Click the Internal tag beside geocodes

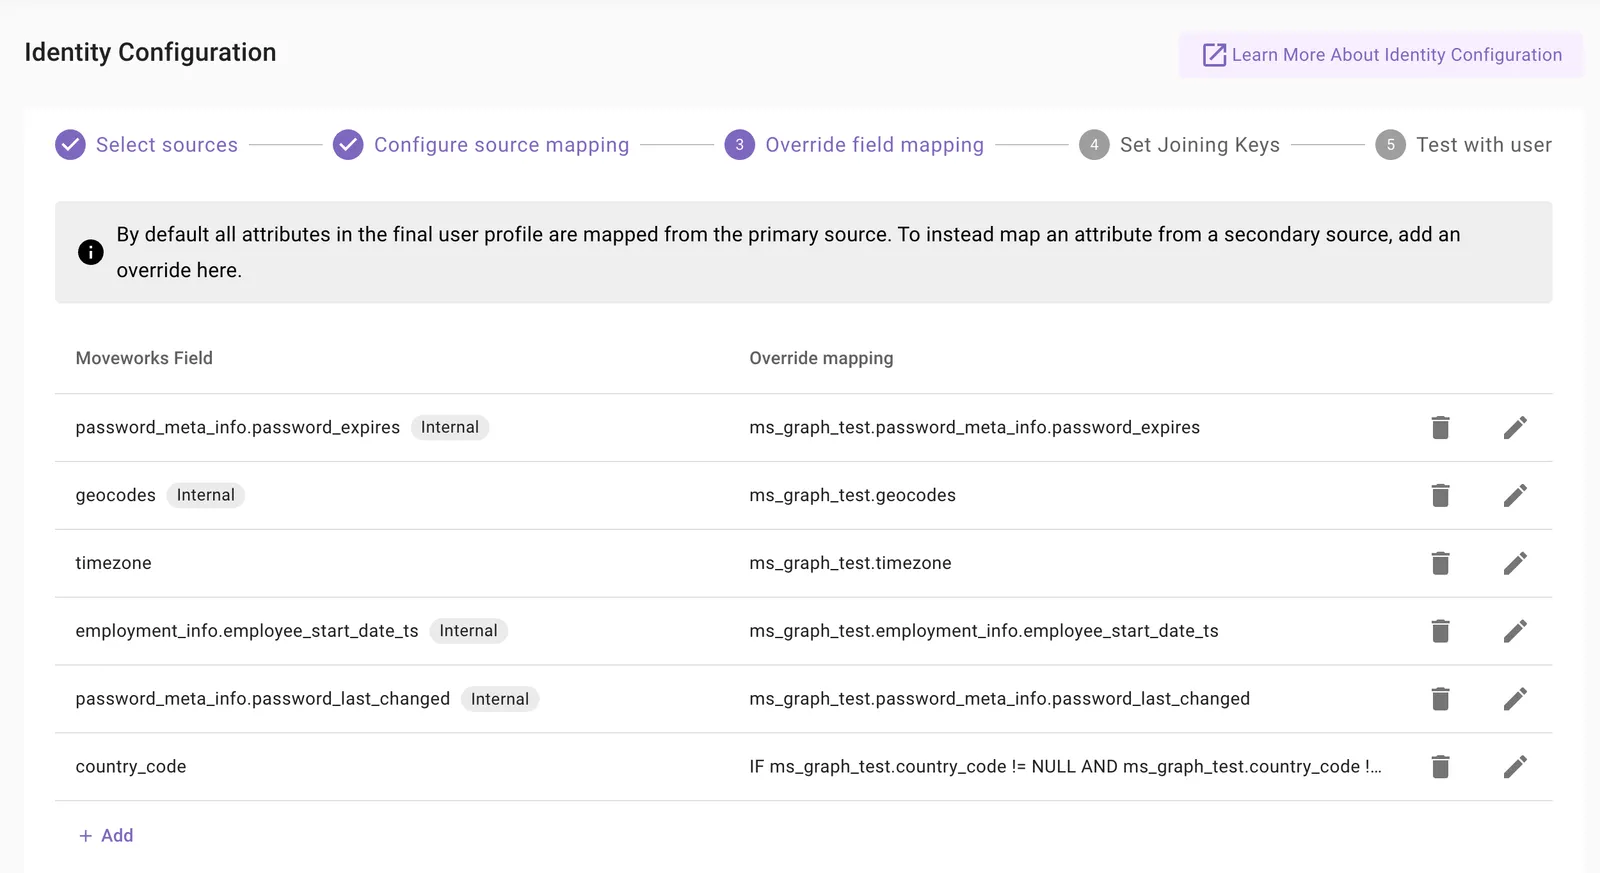tap(206, 495)
